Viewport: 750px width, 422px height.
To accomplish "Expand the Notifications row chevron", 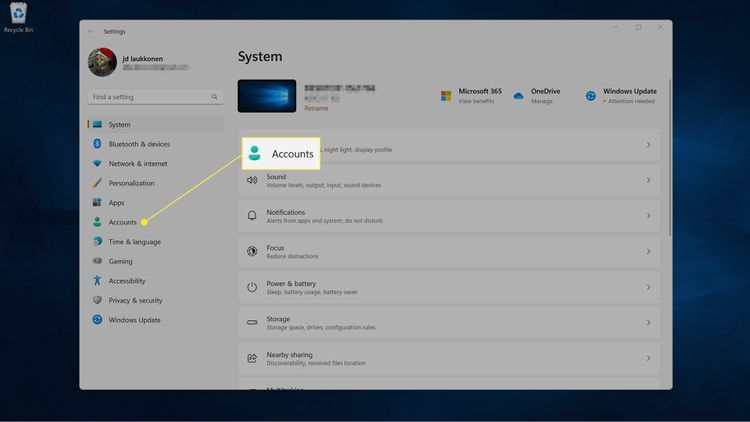I will [648, 216].
